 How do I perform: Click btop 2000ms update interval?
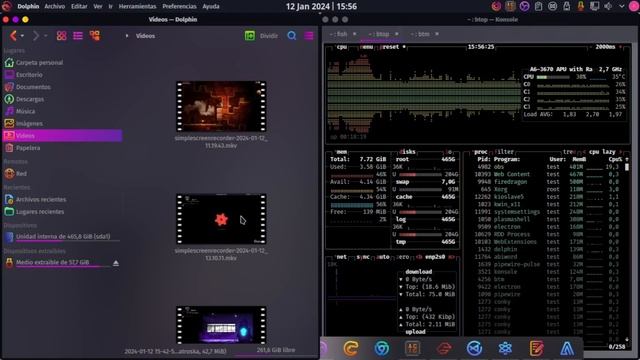pyautogui.click(x=605, y=47)
